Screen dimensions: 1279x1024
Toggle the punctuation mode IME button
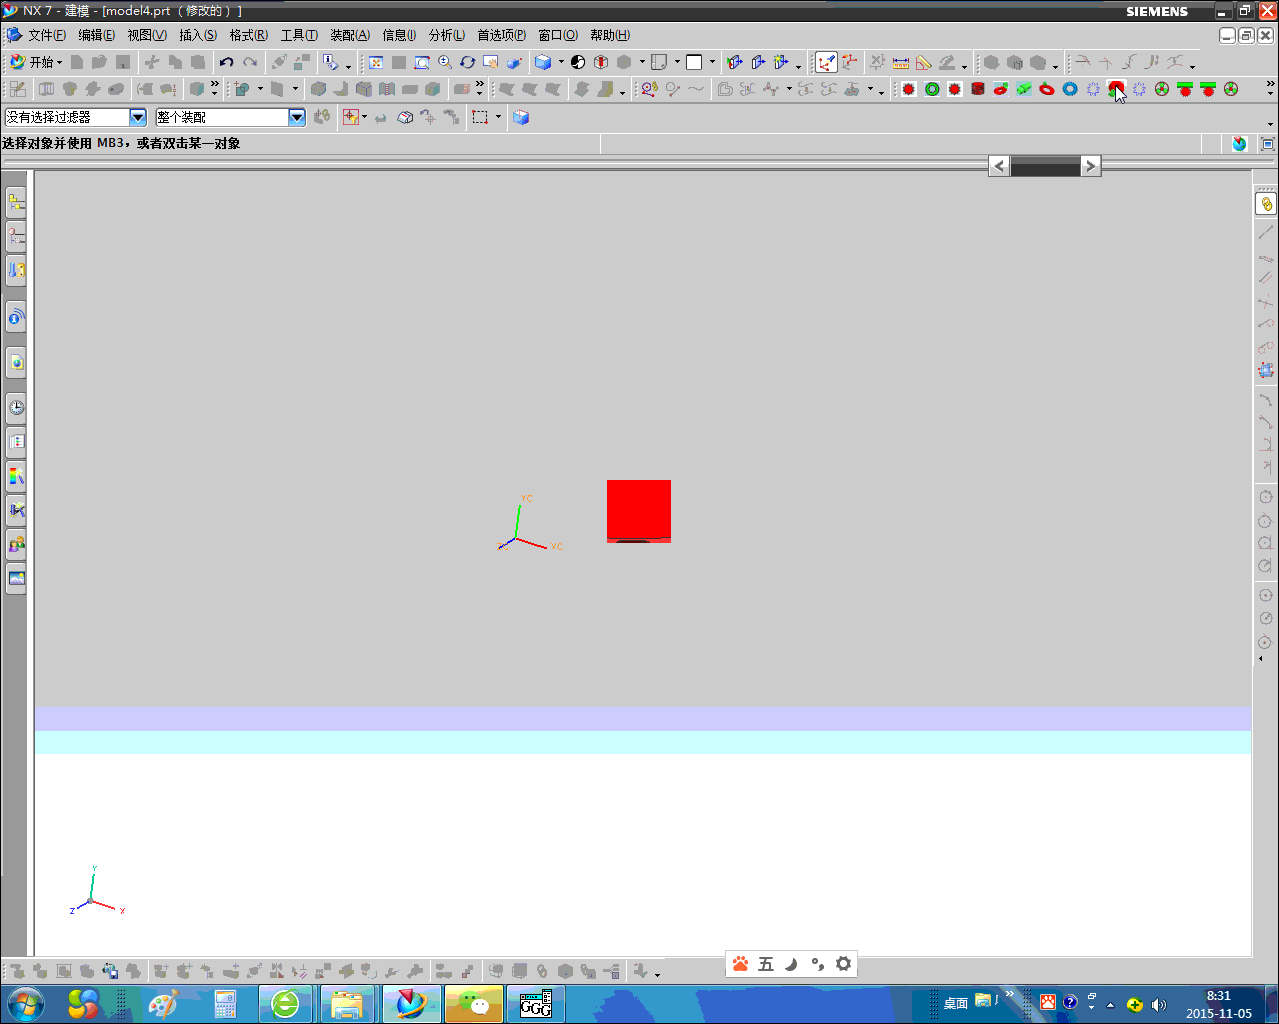817,964
